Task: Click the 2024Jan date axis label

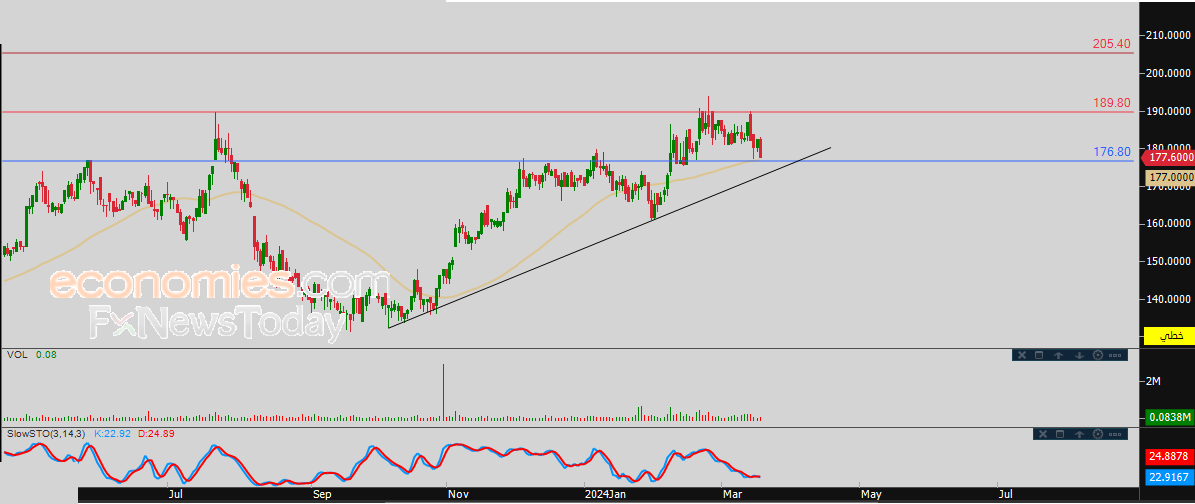Action: click(x=604, y=494)
